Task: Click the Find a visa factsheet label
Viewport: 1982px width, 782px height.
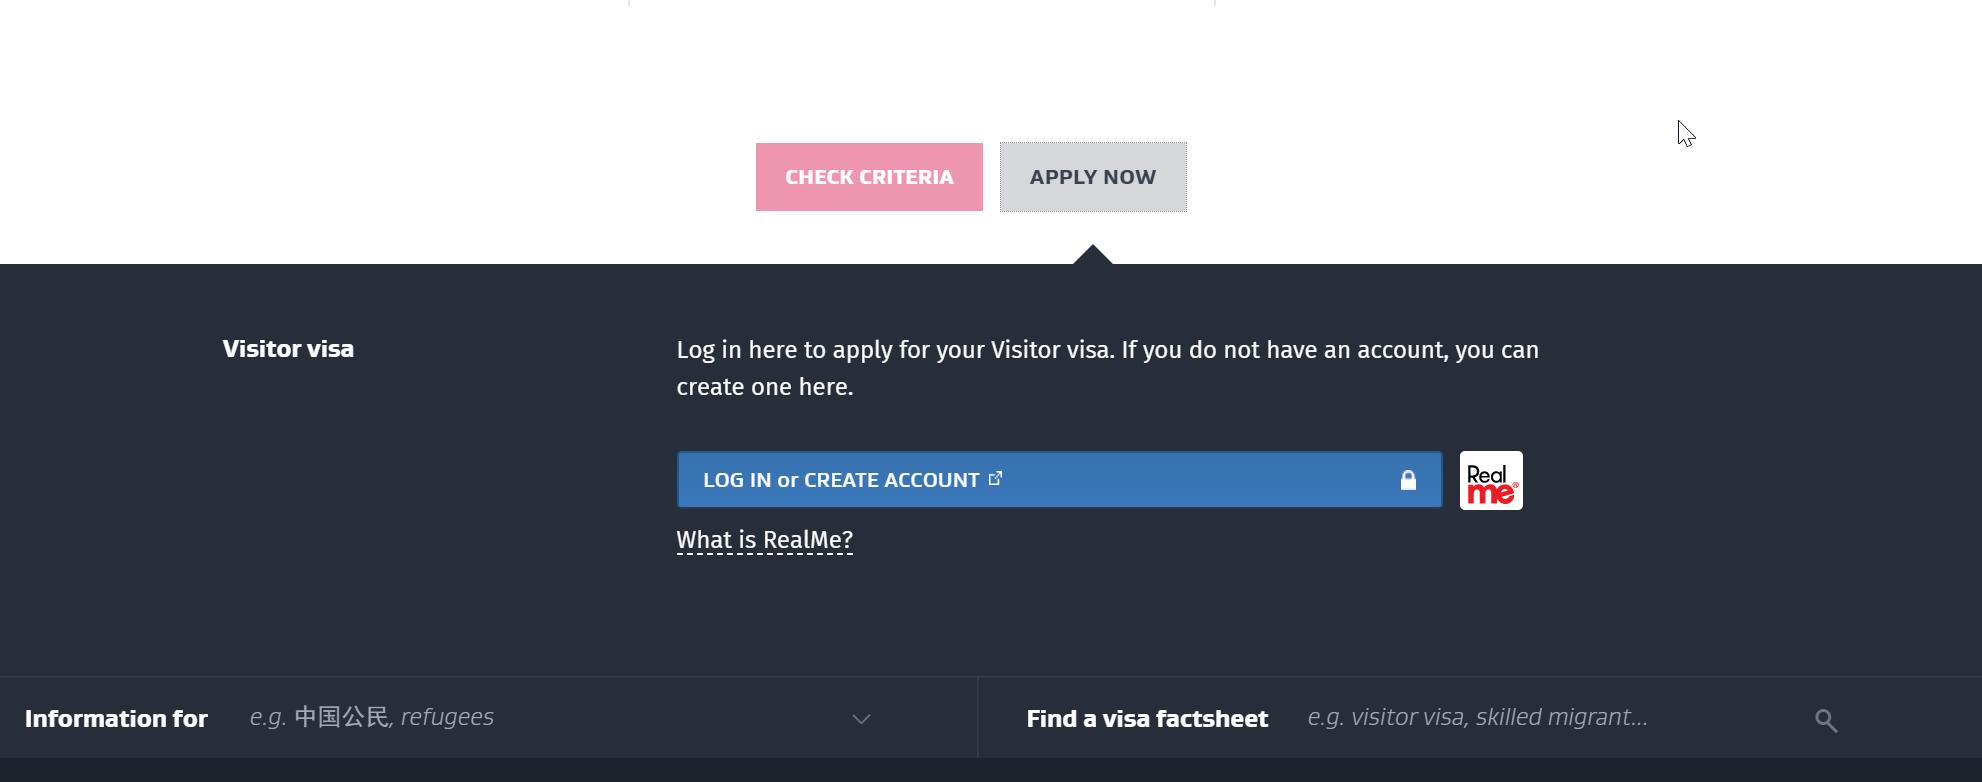Action: pos(1147,719)
